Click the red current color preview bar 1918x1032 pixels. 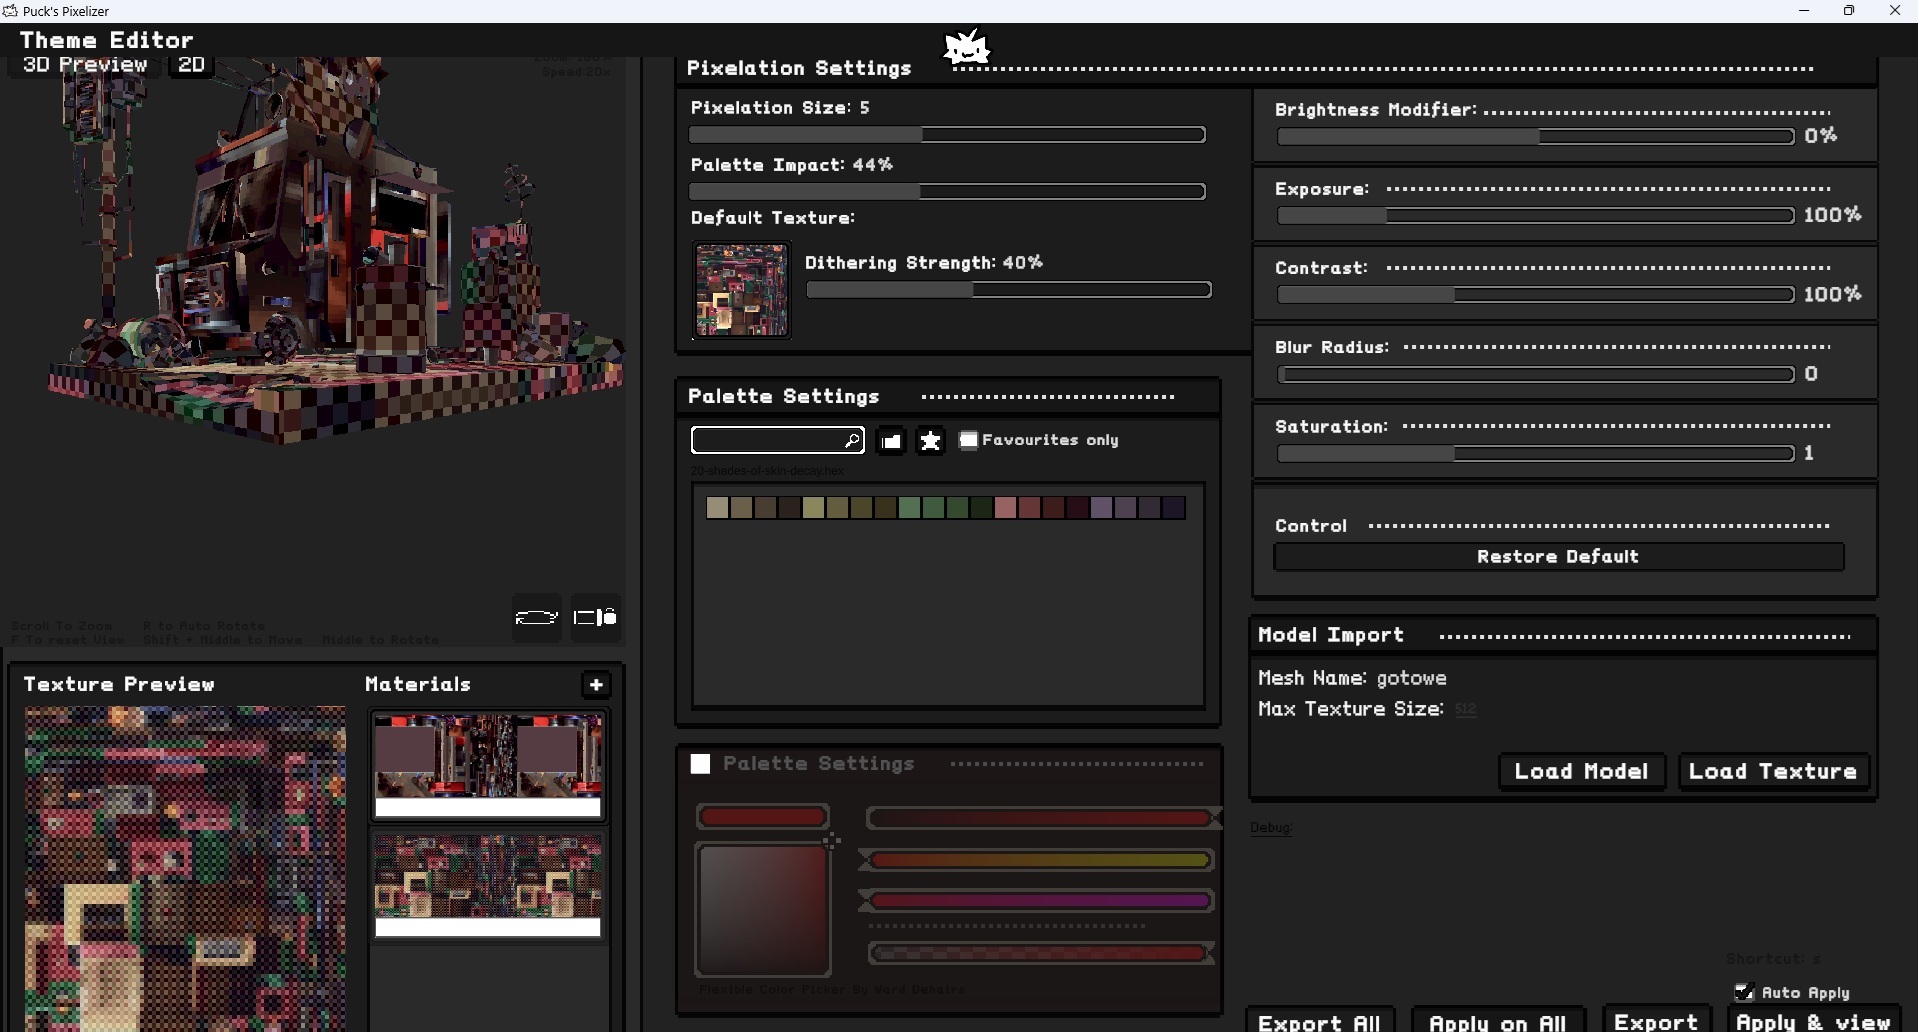763,818
